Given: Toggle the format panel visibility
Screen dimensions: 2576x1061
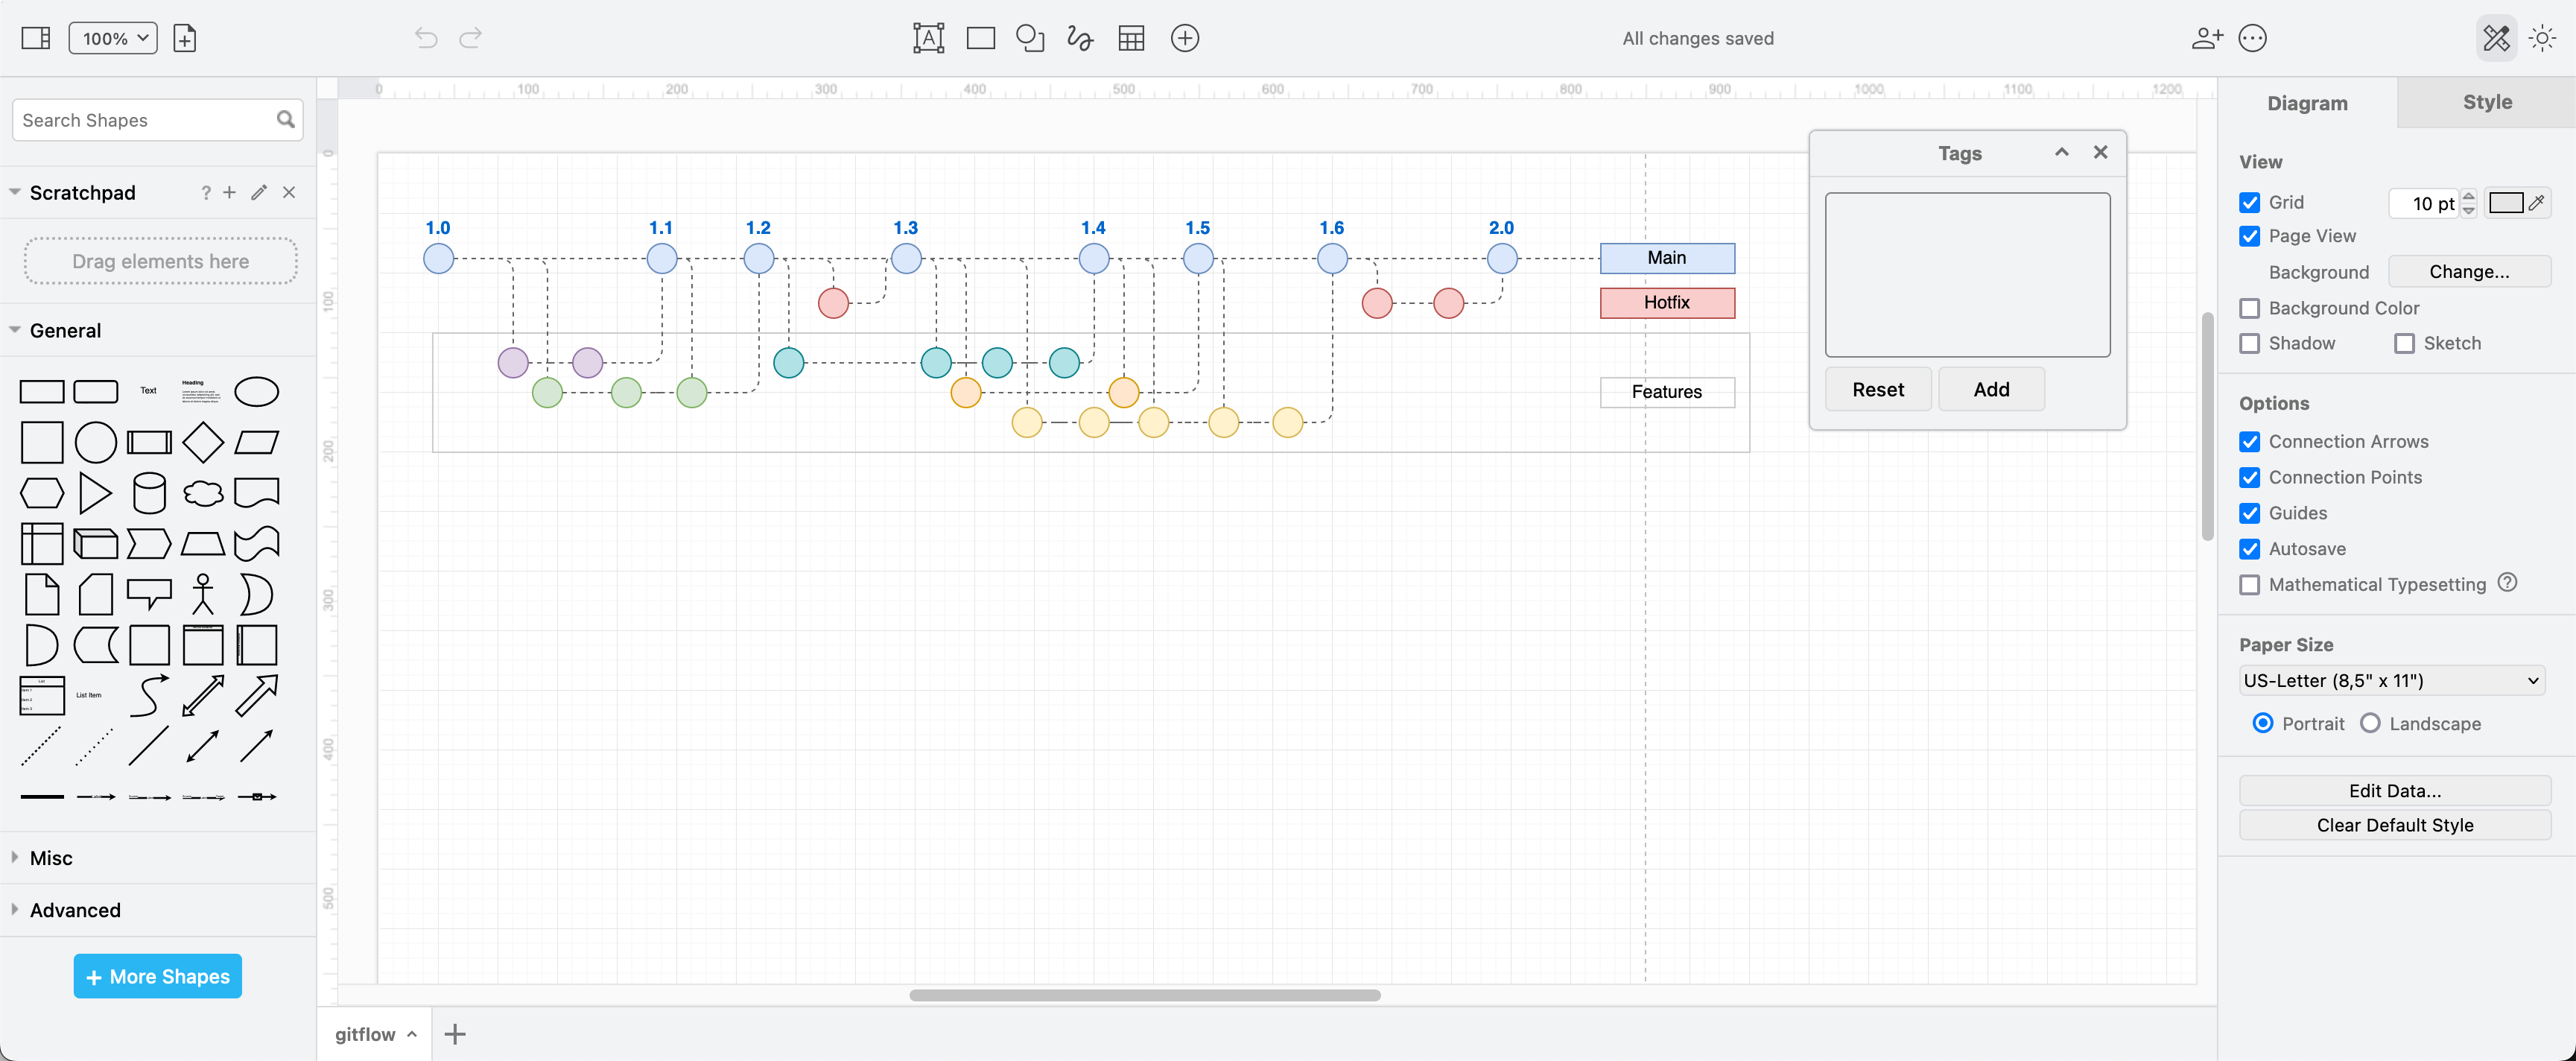Looking at the screenshot, I should [x=36, y=38].
